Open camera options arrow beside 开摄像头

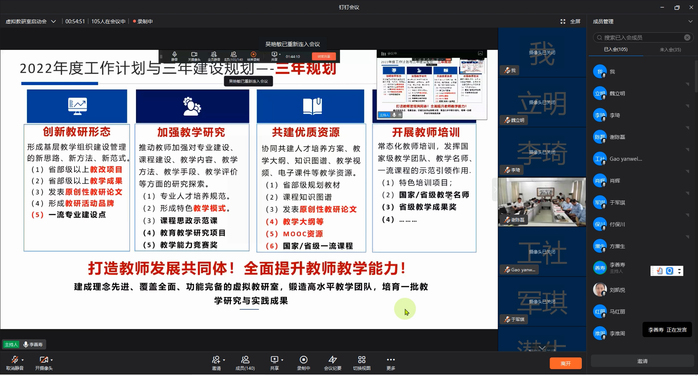[52, 360]
